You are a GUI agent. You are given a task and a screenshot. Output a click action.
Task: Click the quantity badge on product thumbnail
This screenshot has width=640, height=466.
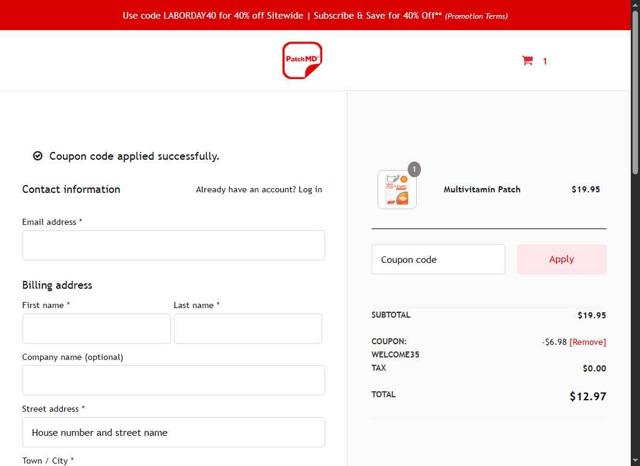[414, 169]
